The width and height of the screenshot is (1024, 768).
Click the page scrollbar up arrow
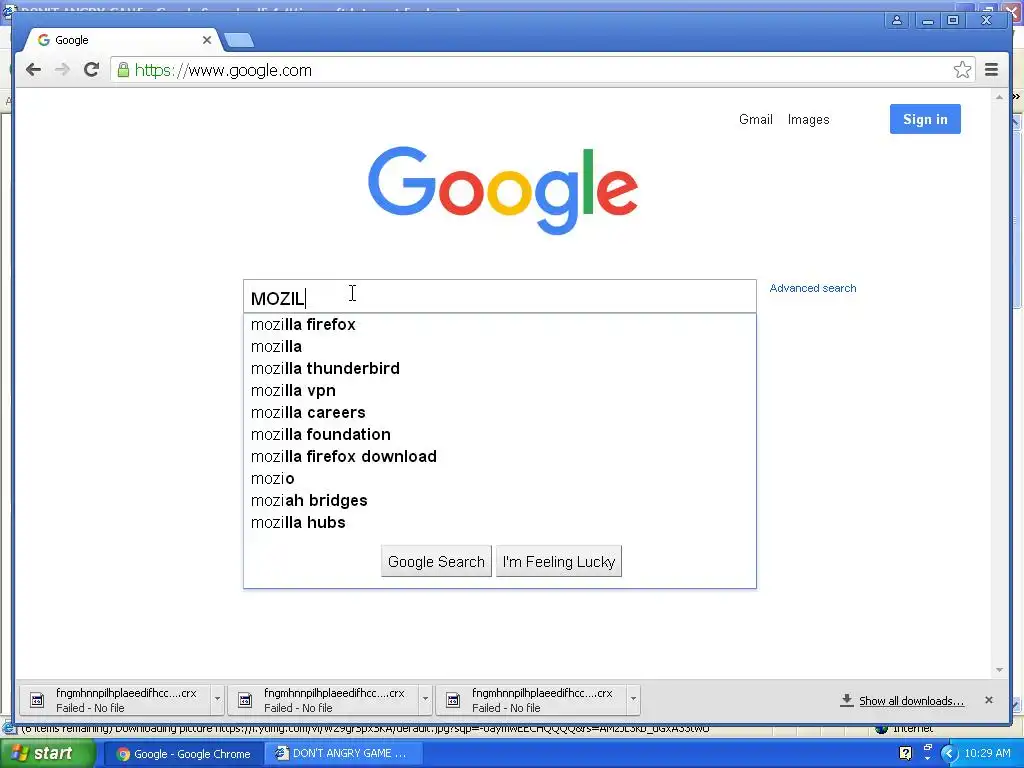[x=999, y=97]
